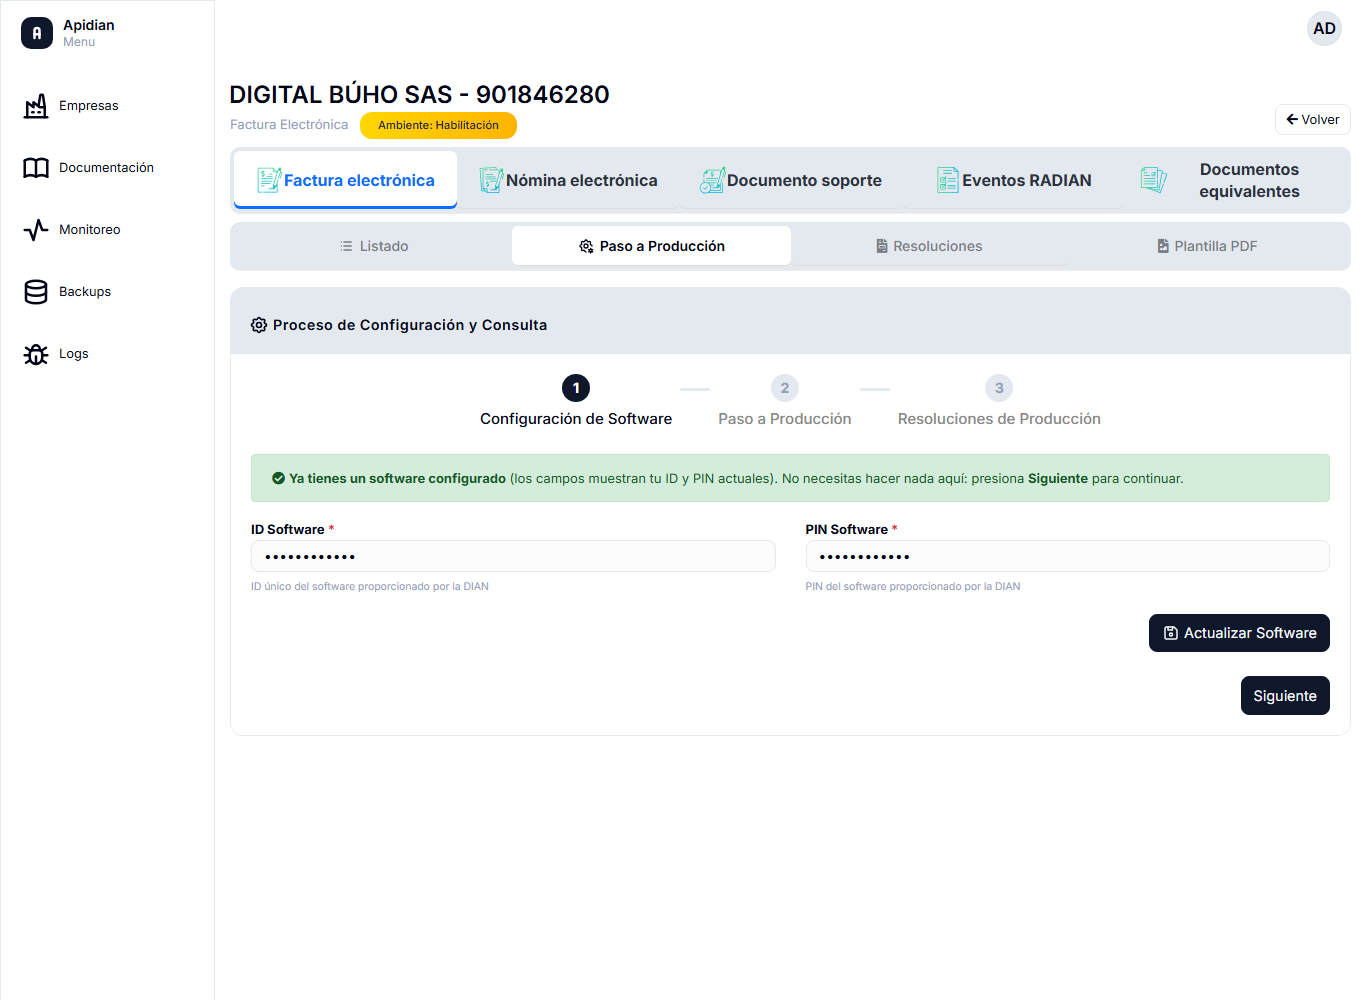Focus the PIN Software input field
This screenshot has height=1000, width=1366.
pyautogui.click(x=1067, y=556)
